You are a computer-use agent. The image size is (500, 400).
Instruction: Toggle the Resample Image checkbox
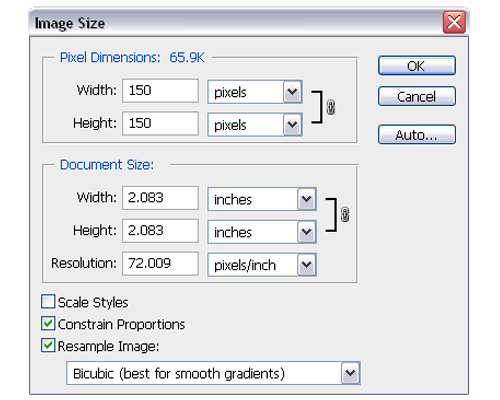coord(48,345)
